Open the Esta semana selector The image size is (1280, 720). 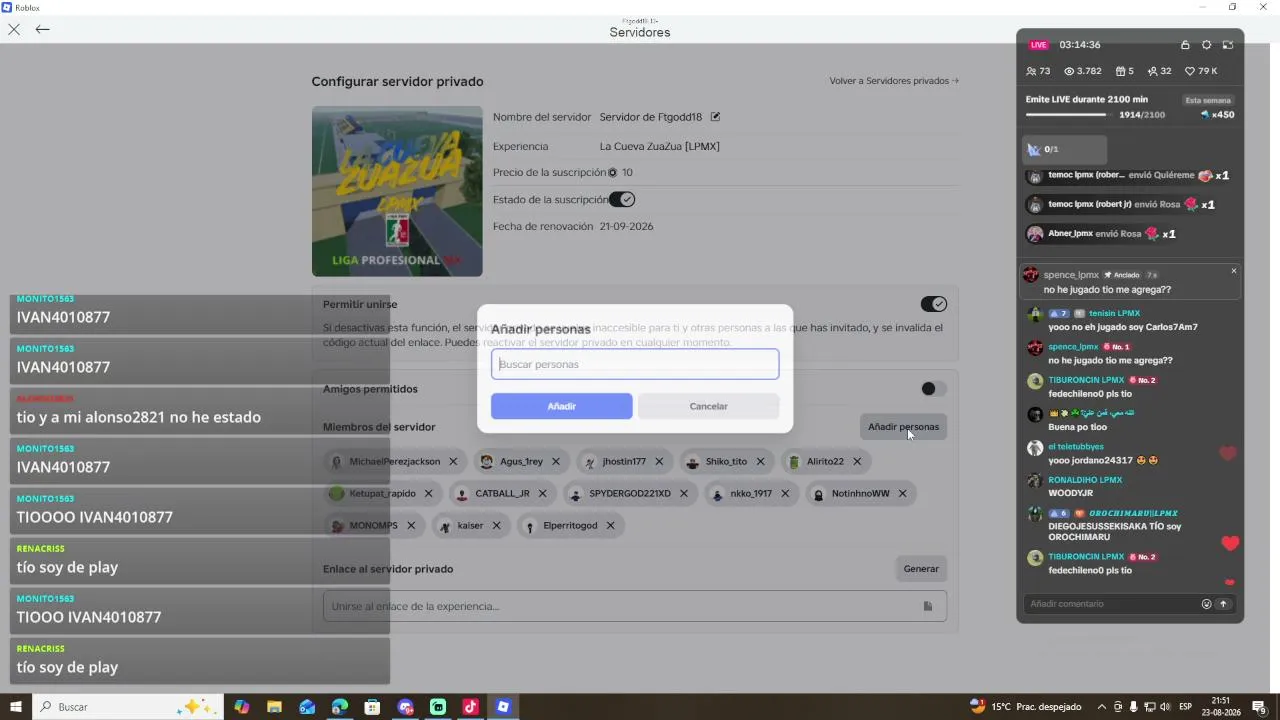pyautogui.click(x=1208, y=101)
